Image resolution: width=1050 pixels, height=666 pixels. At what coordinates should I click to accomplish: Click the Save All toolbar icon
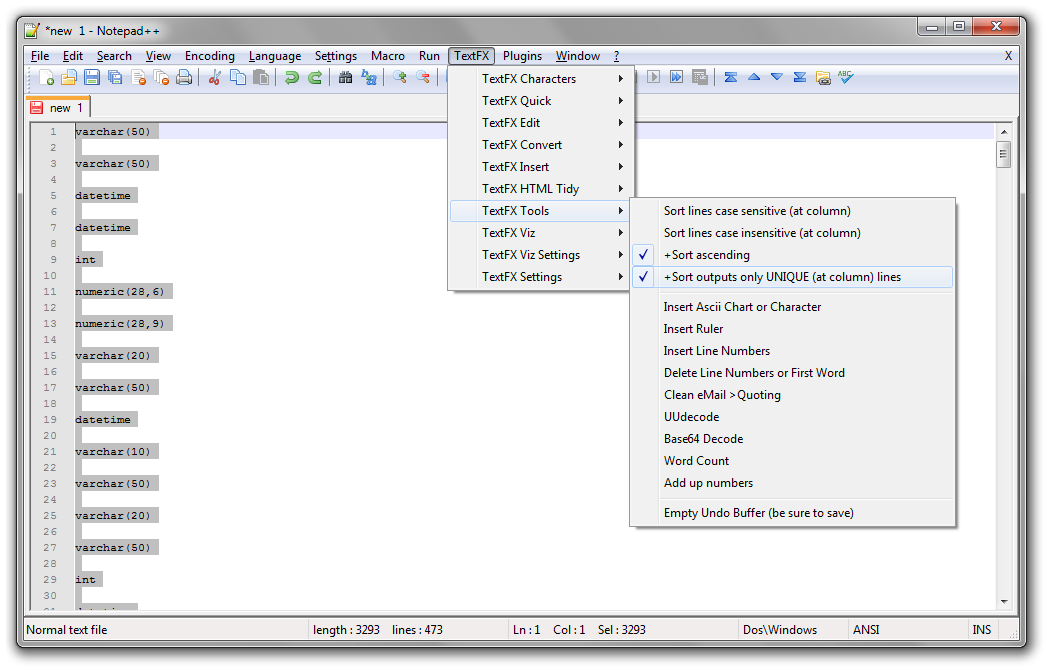coord(115,78)
